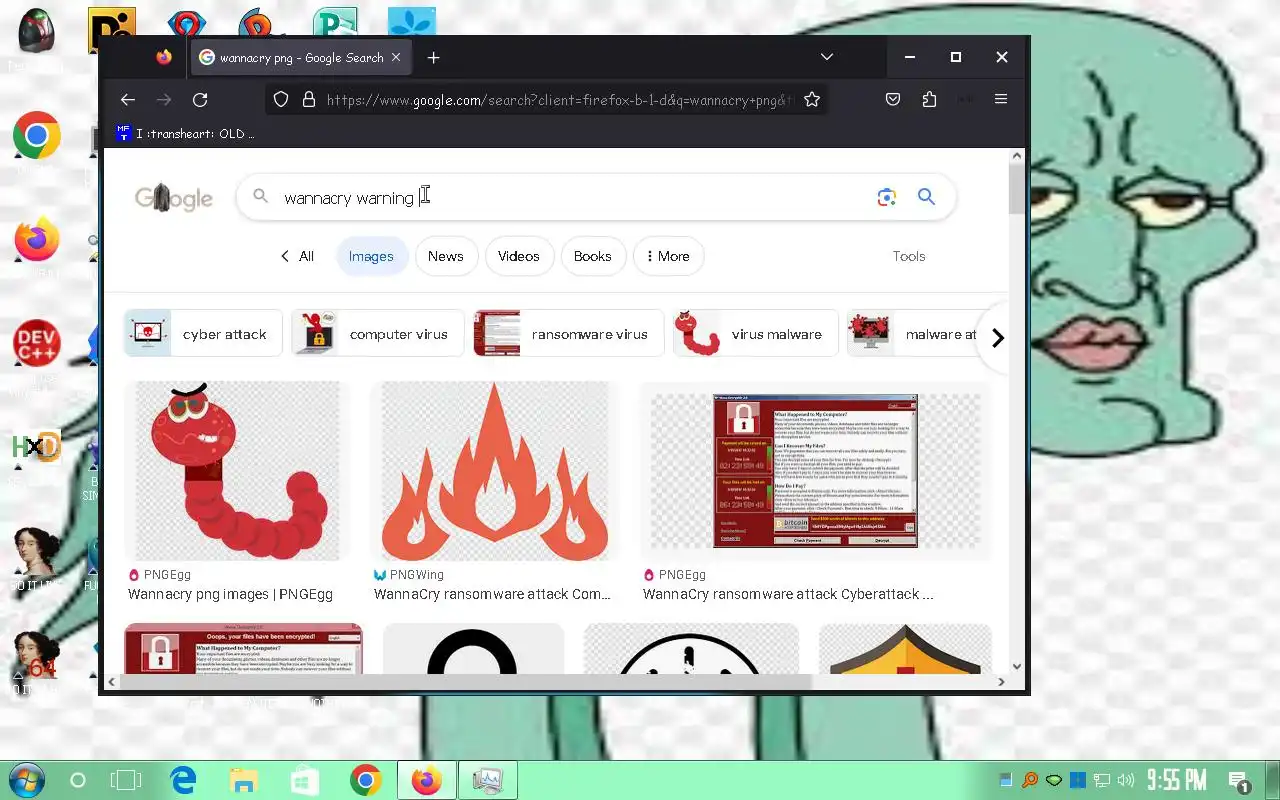Filter by ransomware virus chip
The height and width of the screenshot is (800, 1280).
tap(568, 334)
